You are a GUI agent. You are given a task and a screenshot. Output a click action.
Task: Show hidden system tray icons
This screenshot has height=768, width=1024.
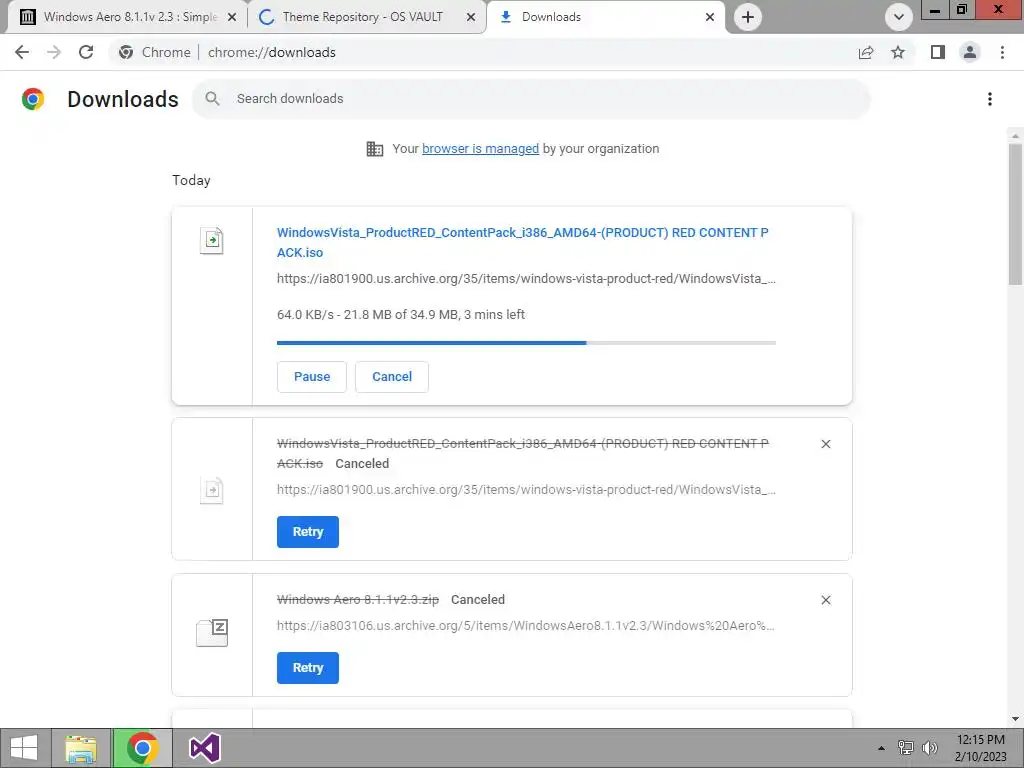tap(881, 748)
